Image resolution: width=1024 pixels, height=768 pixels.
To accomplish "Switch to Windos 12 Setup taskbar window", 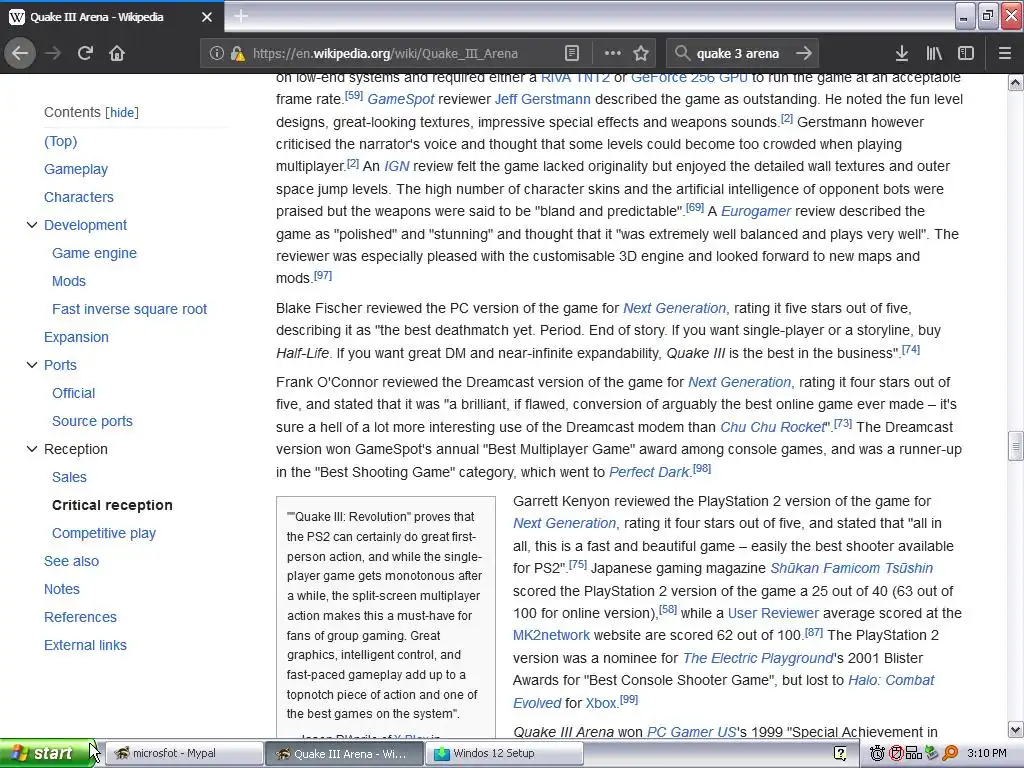I will (504, 754).
